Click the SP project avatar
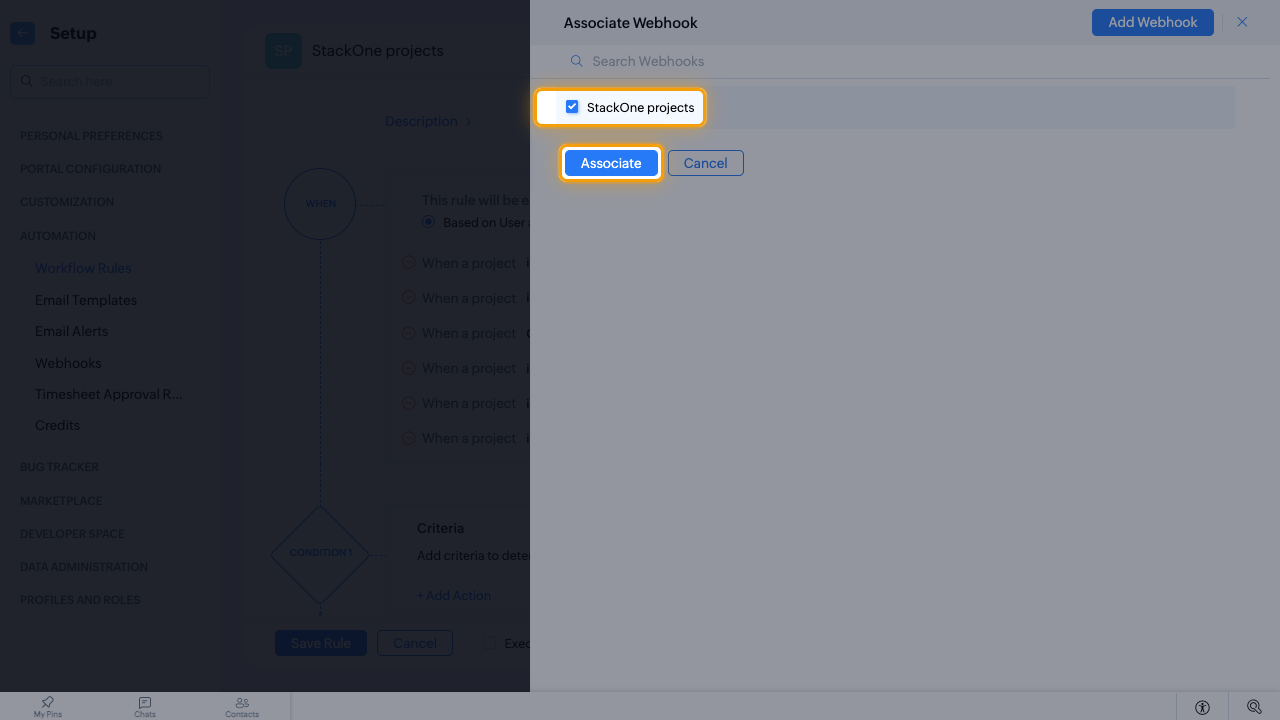This screenshot has height=720, width=1280. pyautogui.click(x=283, y=51)
